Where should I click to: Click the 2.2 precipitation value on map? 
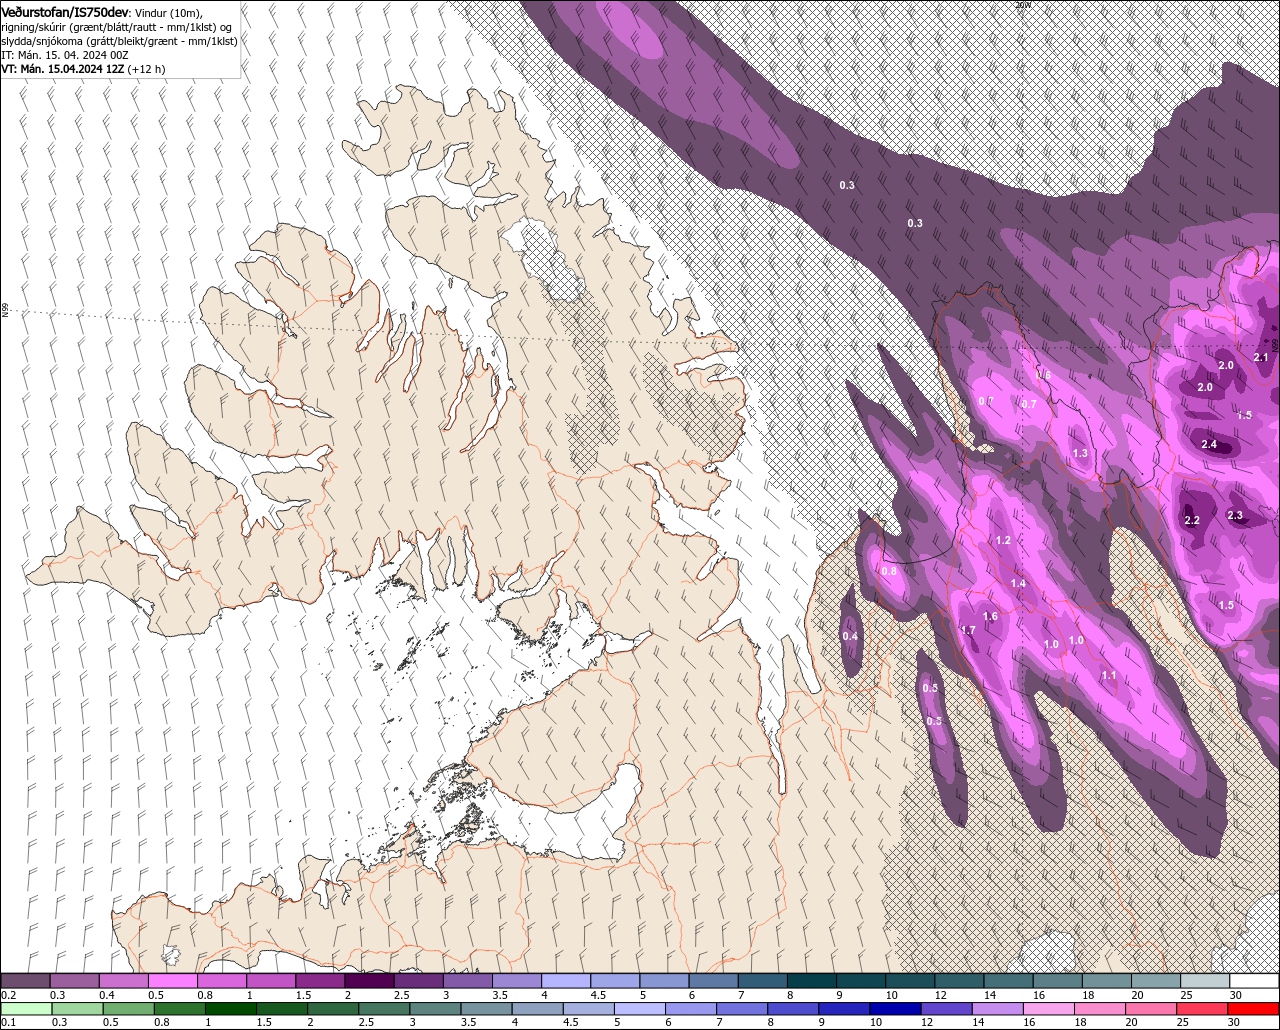point(1192,521)
